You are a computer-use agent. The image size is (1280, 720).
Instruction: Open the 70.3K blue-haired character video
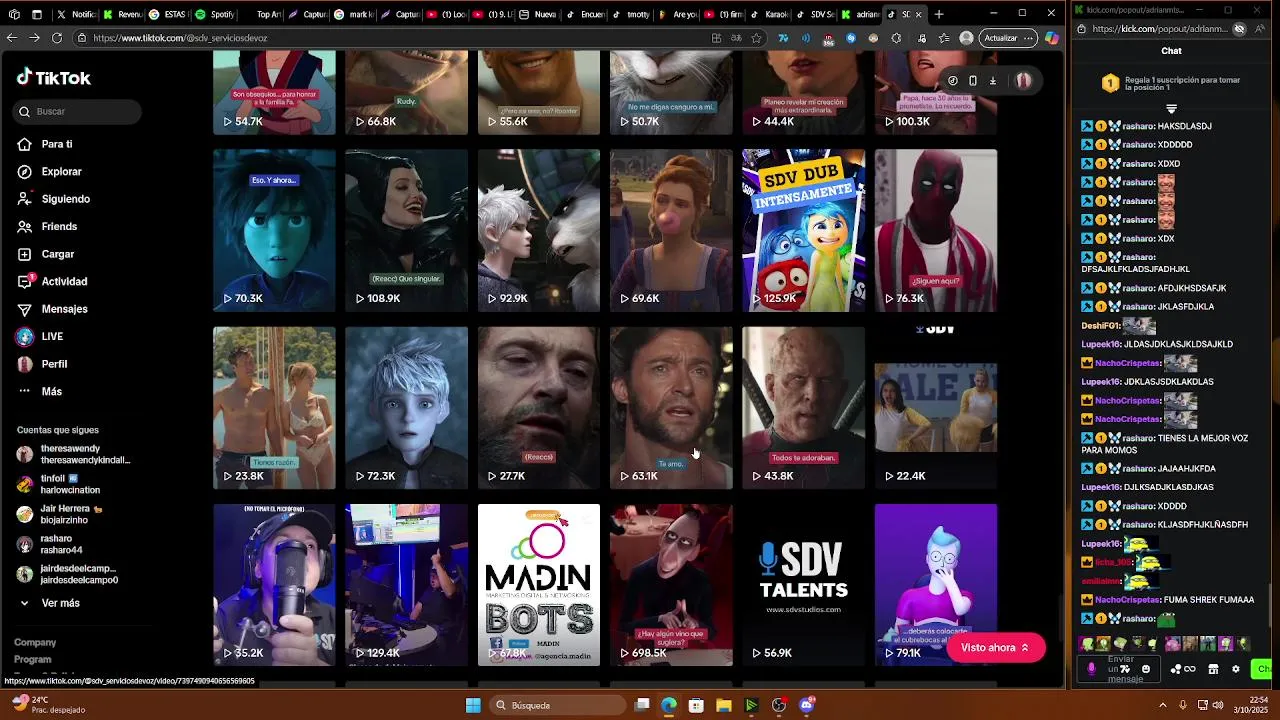click(x=274, y=230)
